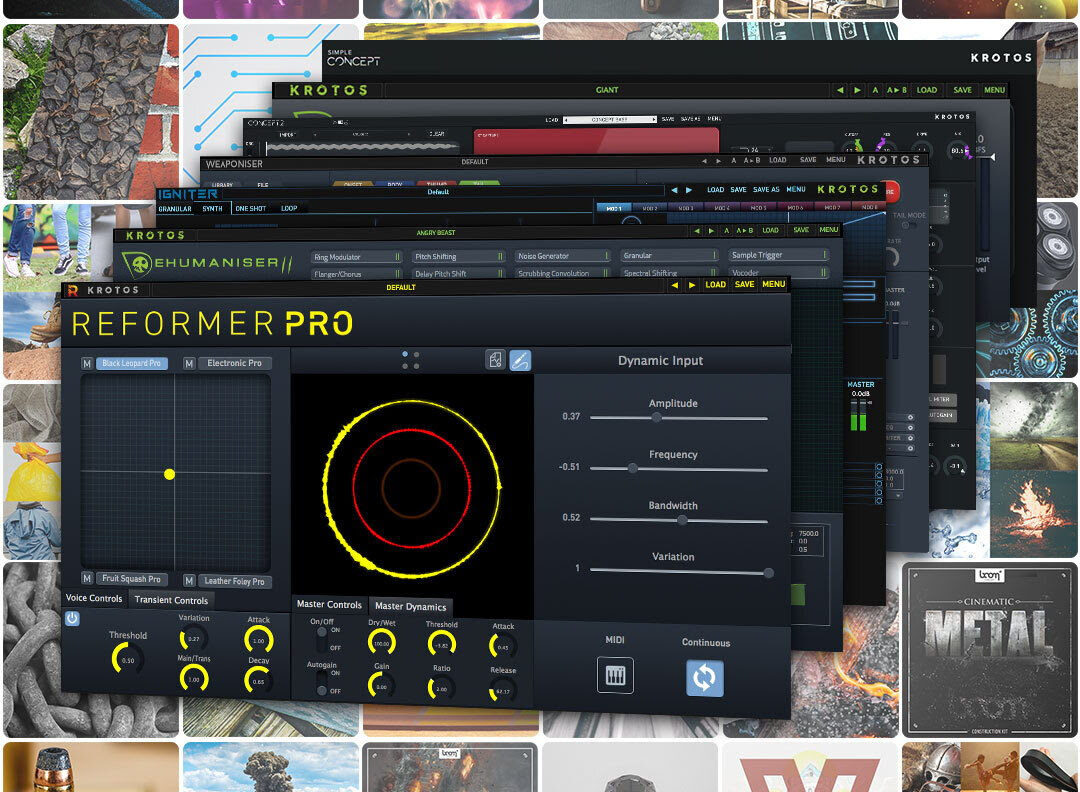
Task: Open the Granular module in Dehumaniser
Action: pos(669,256)
